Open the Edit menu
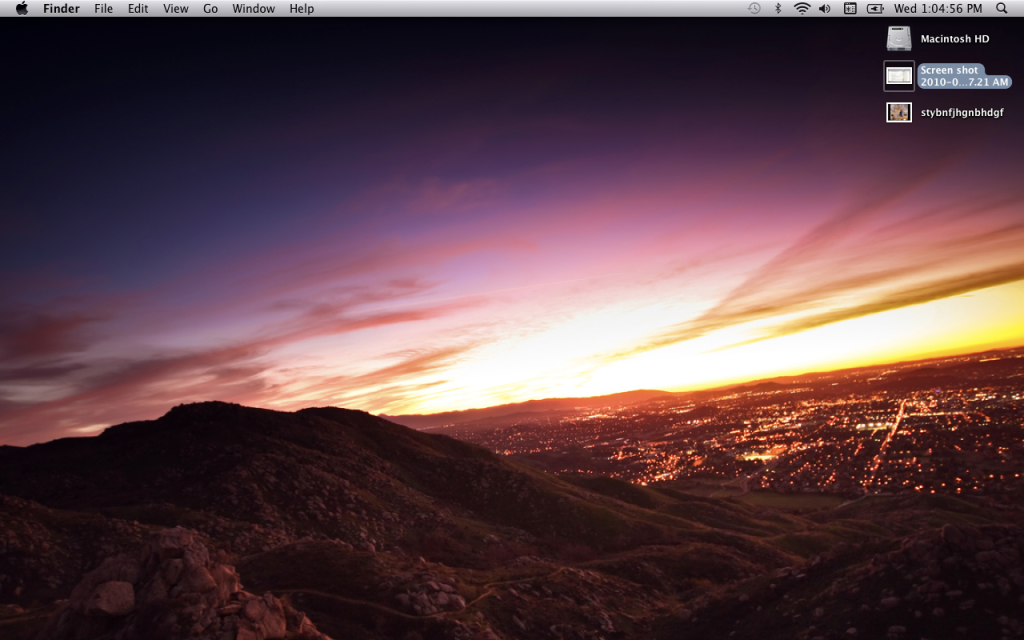Viewport: 1024px width, 640px height. pyautogui.click(x=138, y=8)
